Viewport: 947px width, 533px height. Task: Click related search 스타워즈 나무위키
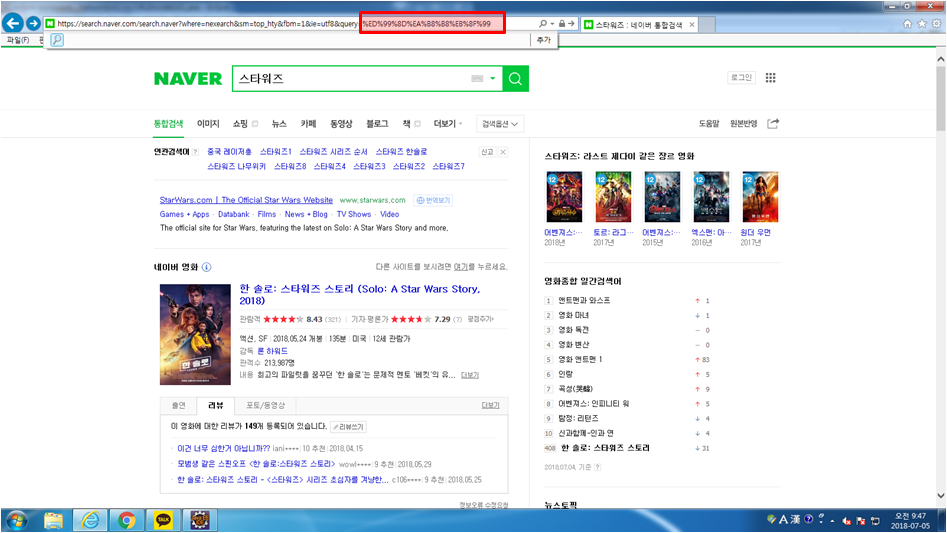click(236, 166)
